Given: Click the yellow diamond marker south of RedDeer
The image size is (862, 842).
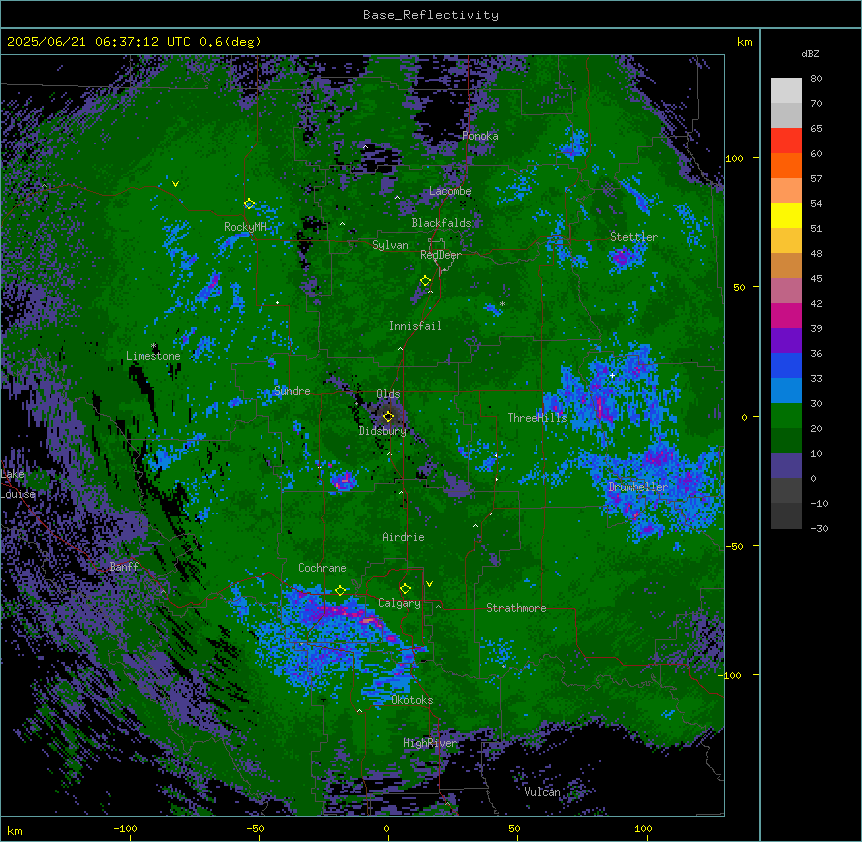Looking at the screenshot, I should point(425,281).
